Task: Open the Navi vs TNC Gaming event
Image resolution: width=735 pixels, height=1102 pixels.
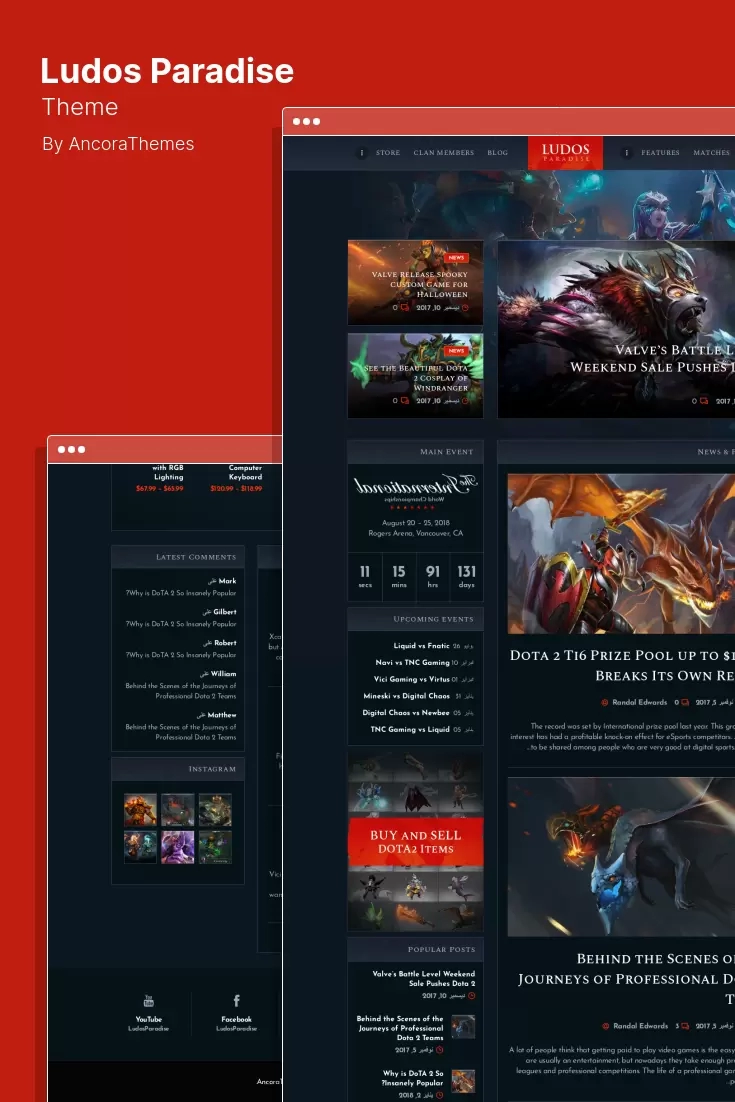Action: [412, 662]
